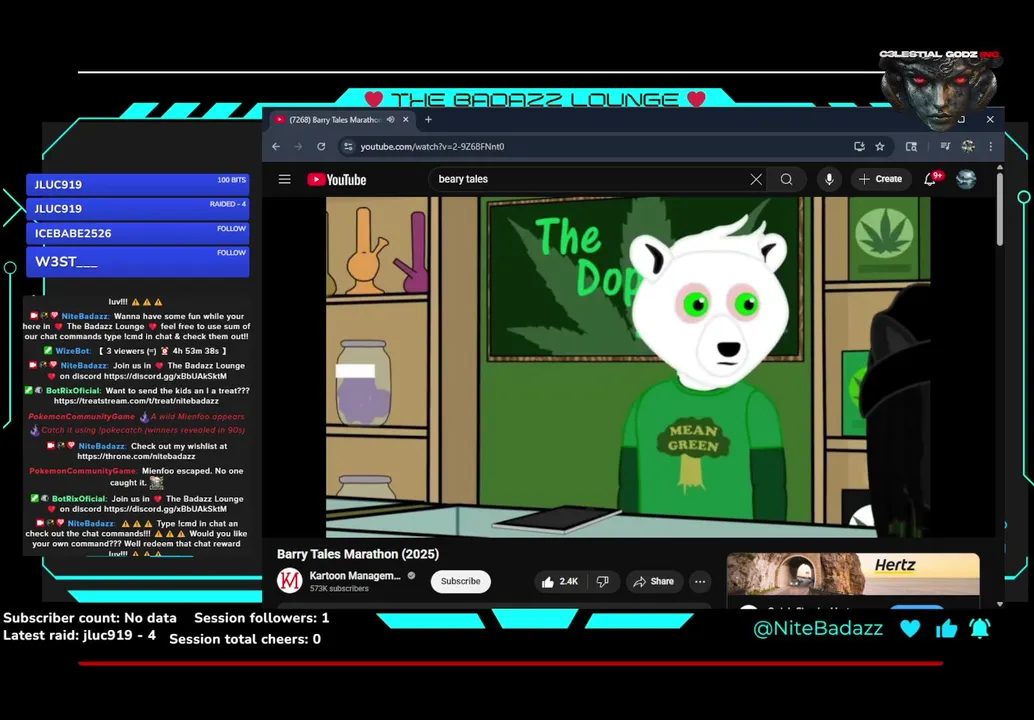Click the Chrome address bar URL

coord(432,146)
